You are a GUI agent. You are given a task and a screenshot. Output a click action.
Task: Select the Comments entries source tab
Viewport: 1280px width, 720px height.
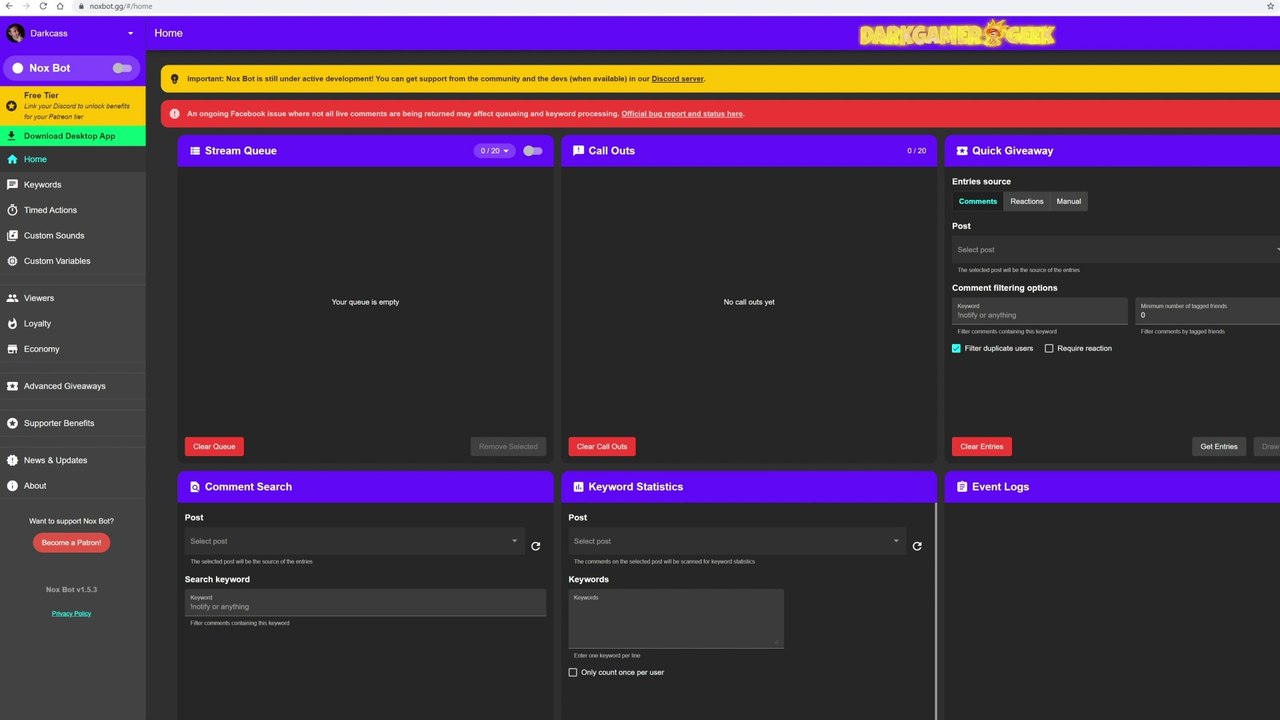point(978,201)
